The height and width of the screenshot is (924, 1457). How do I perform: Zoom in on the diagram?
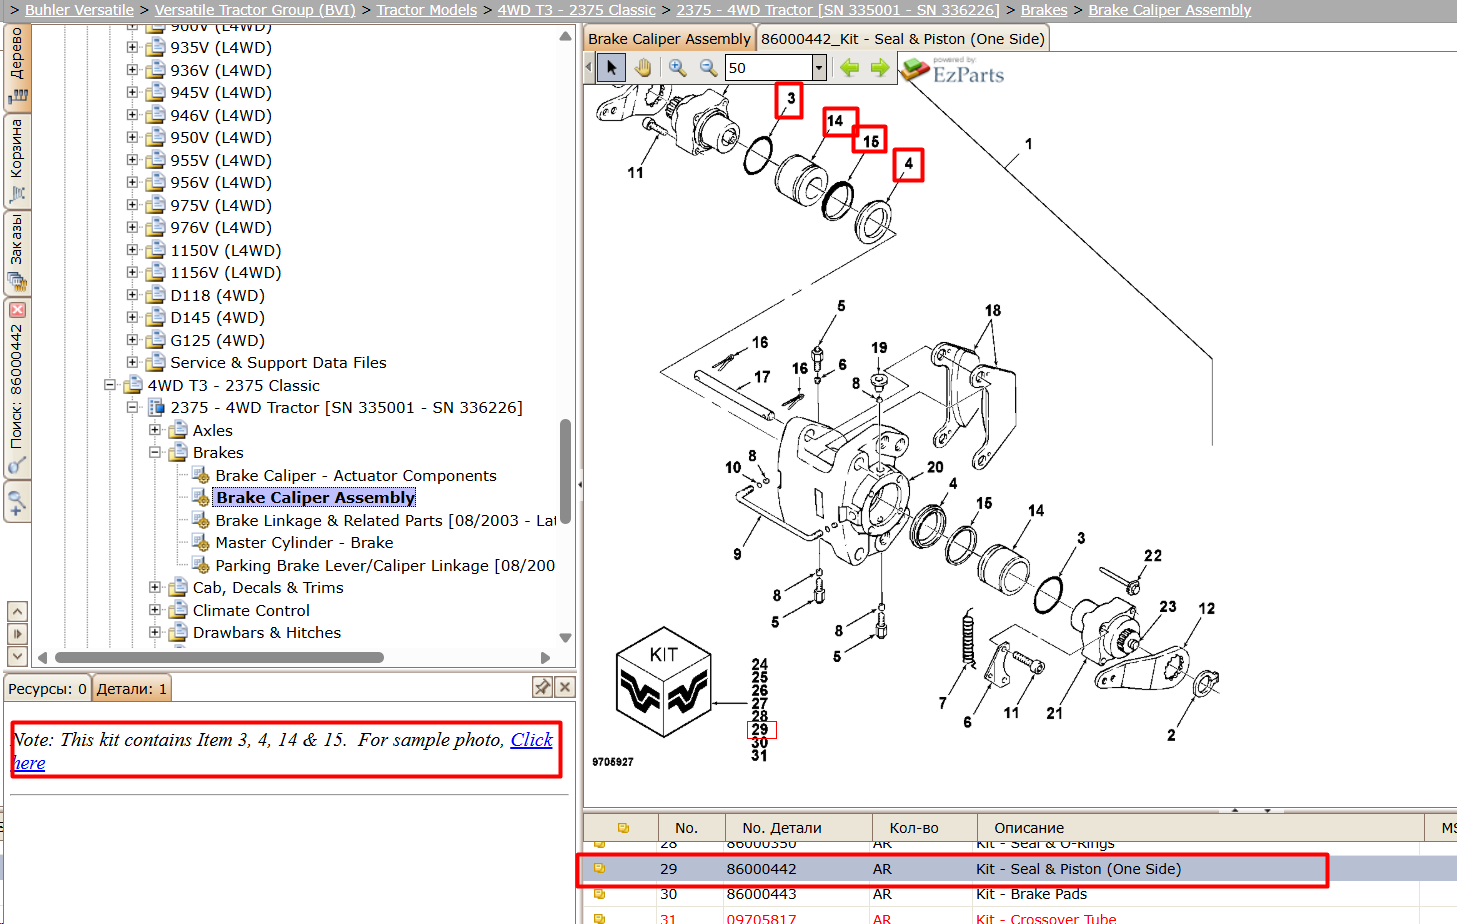(677, 68)
